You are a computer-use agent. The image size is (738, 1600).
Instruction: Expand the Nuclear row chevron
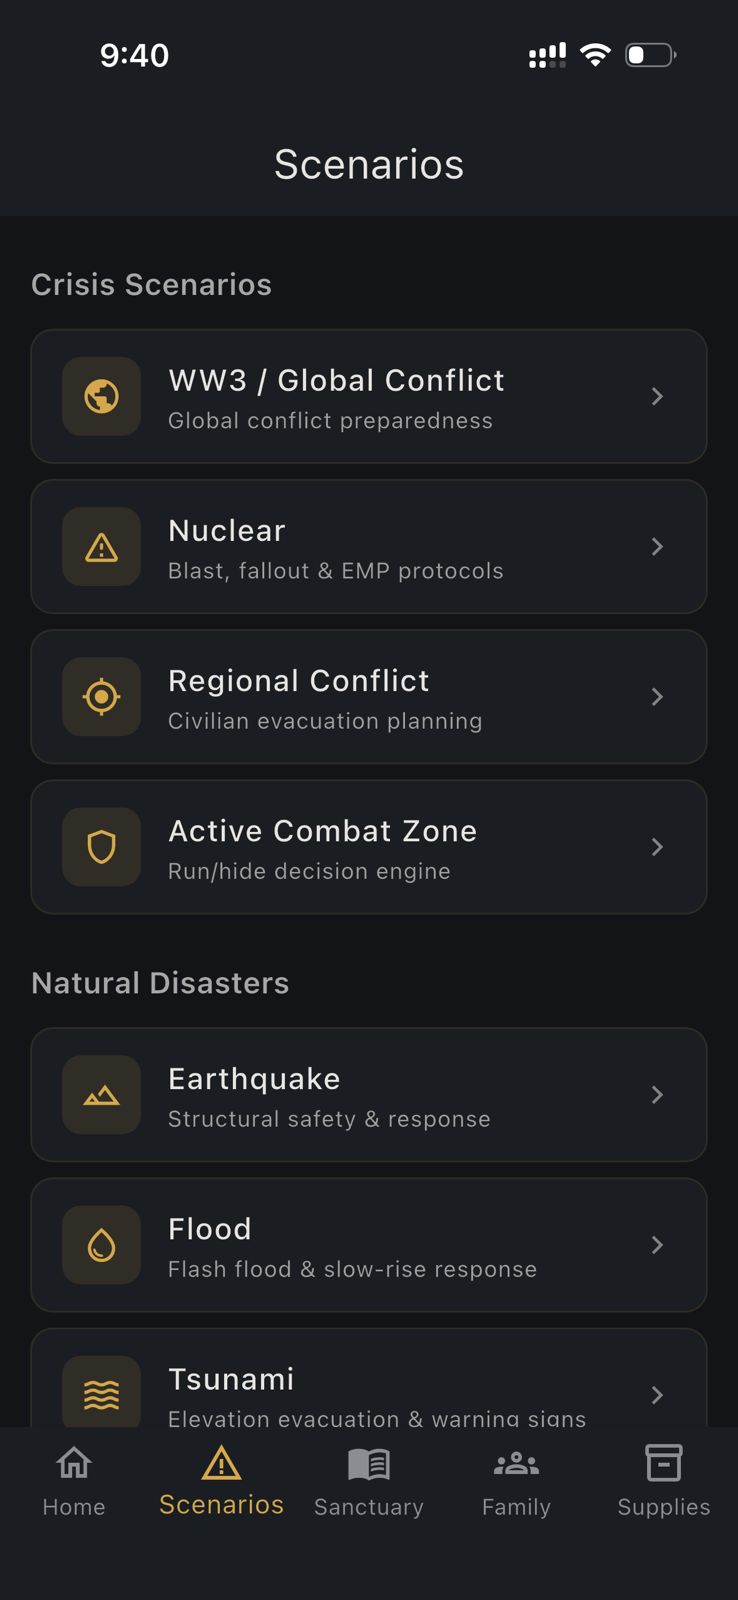click(x=657, y=547)
